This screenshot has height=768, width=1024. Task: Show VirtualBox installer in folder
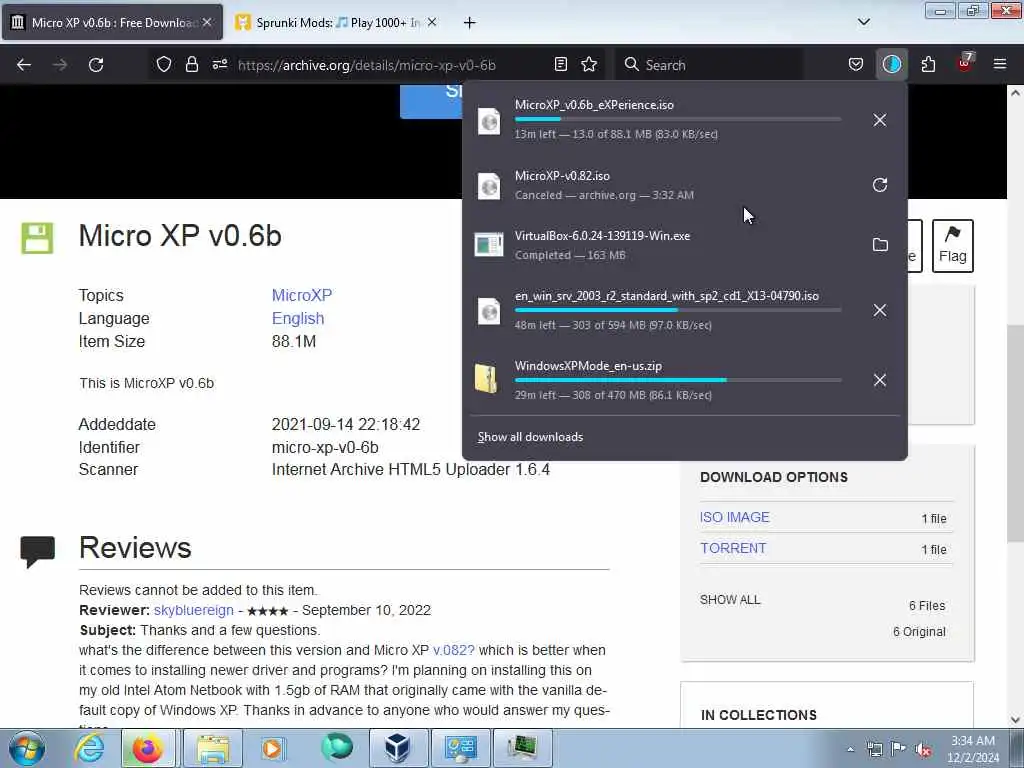[x=880, y=245]
